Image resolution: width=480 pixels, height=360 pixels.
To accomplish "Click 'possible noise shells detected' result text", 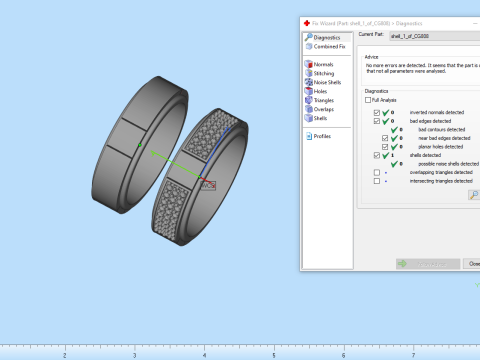I will (448, 164).
